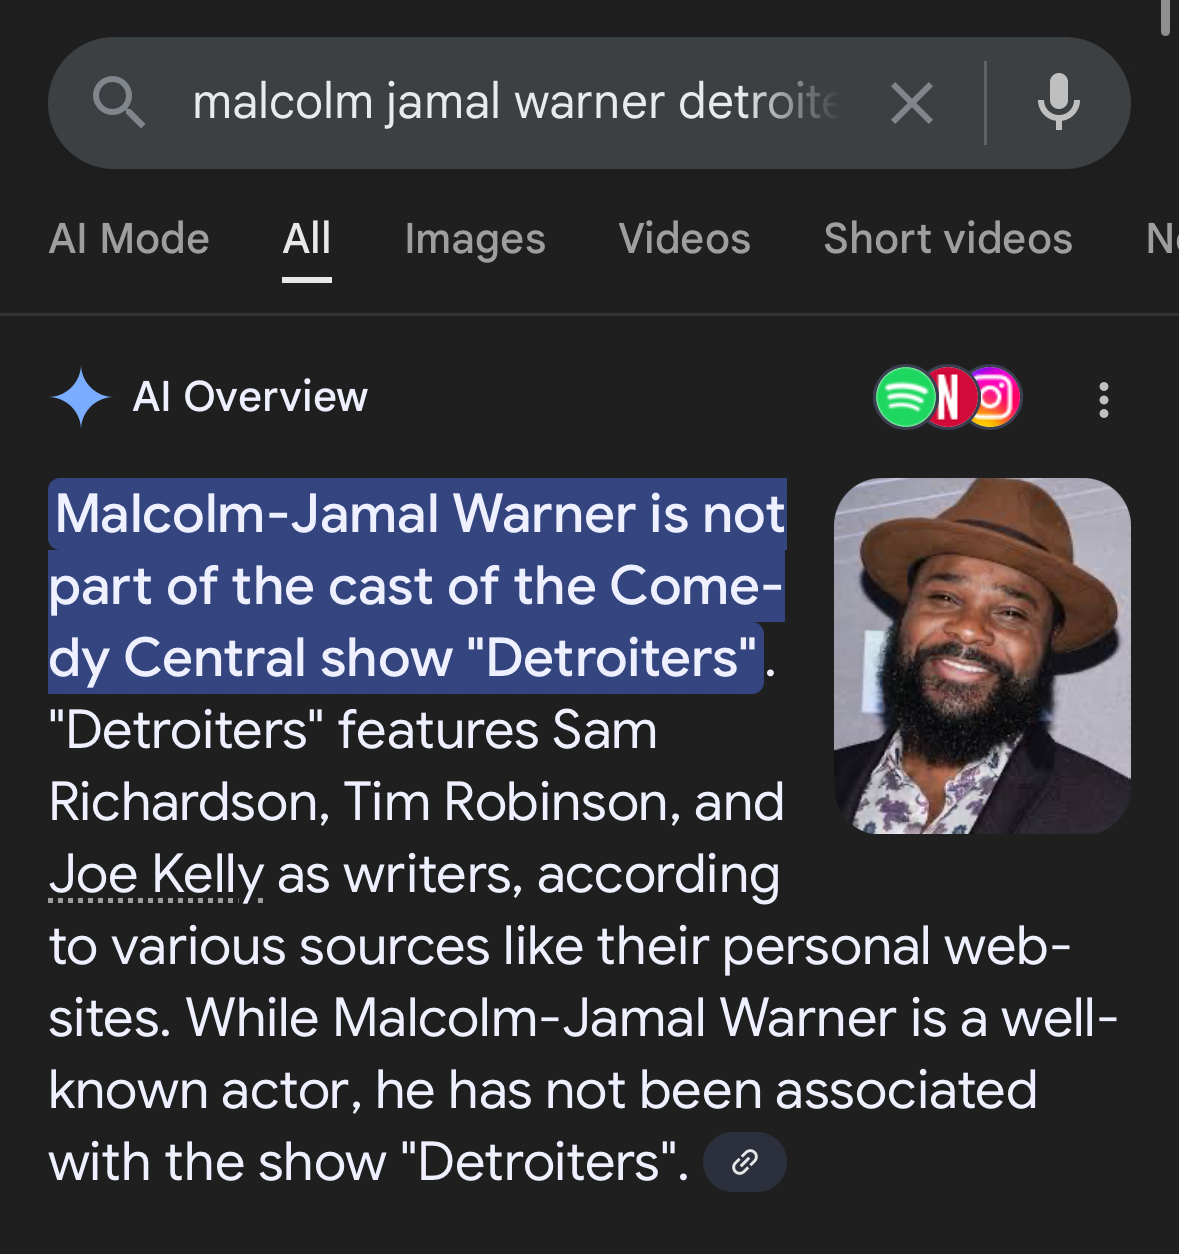
Task: Select the partially visible tab after Short videos
Action: [x=1161, y=239]
